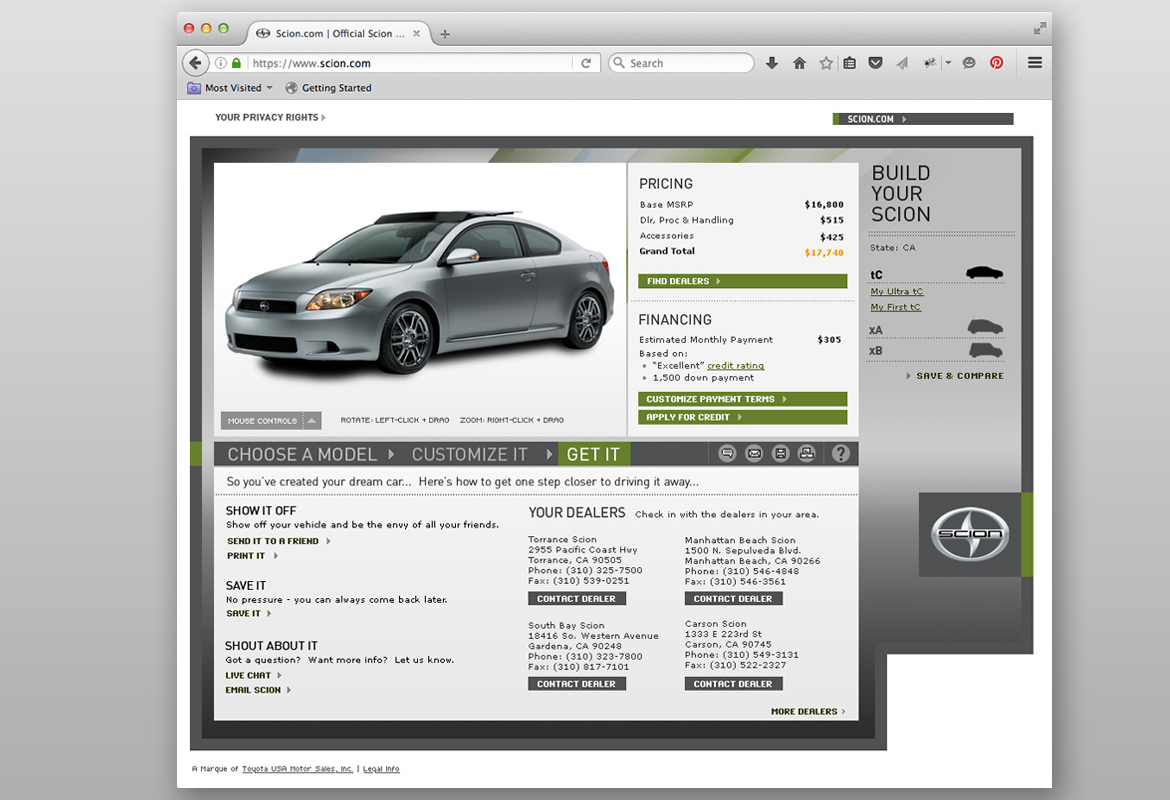This screenshot has height=800, width=1170.
Task: Click the Scion logo badge
Action: coord(970,534)
